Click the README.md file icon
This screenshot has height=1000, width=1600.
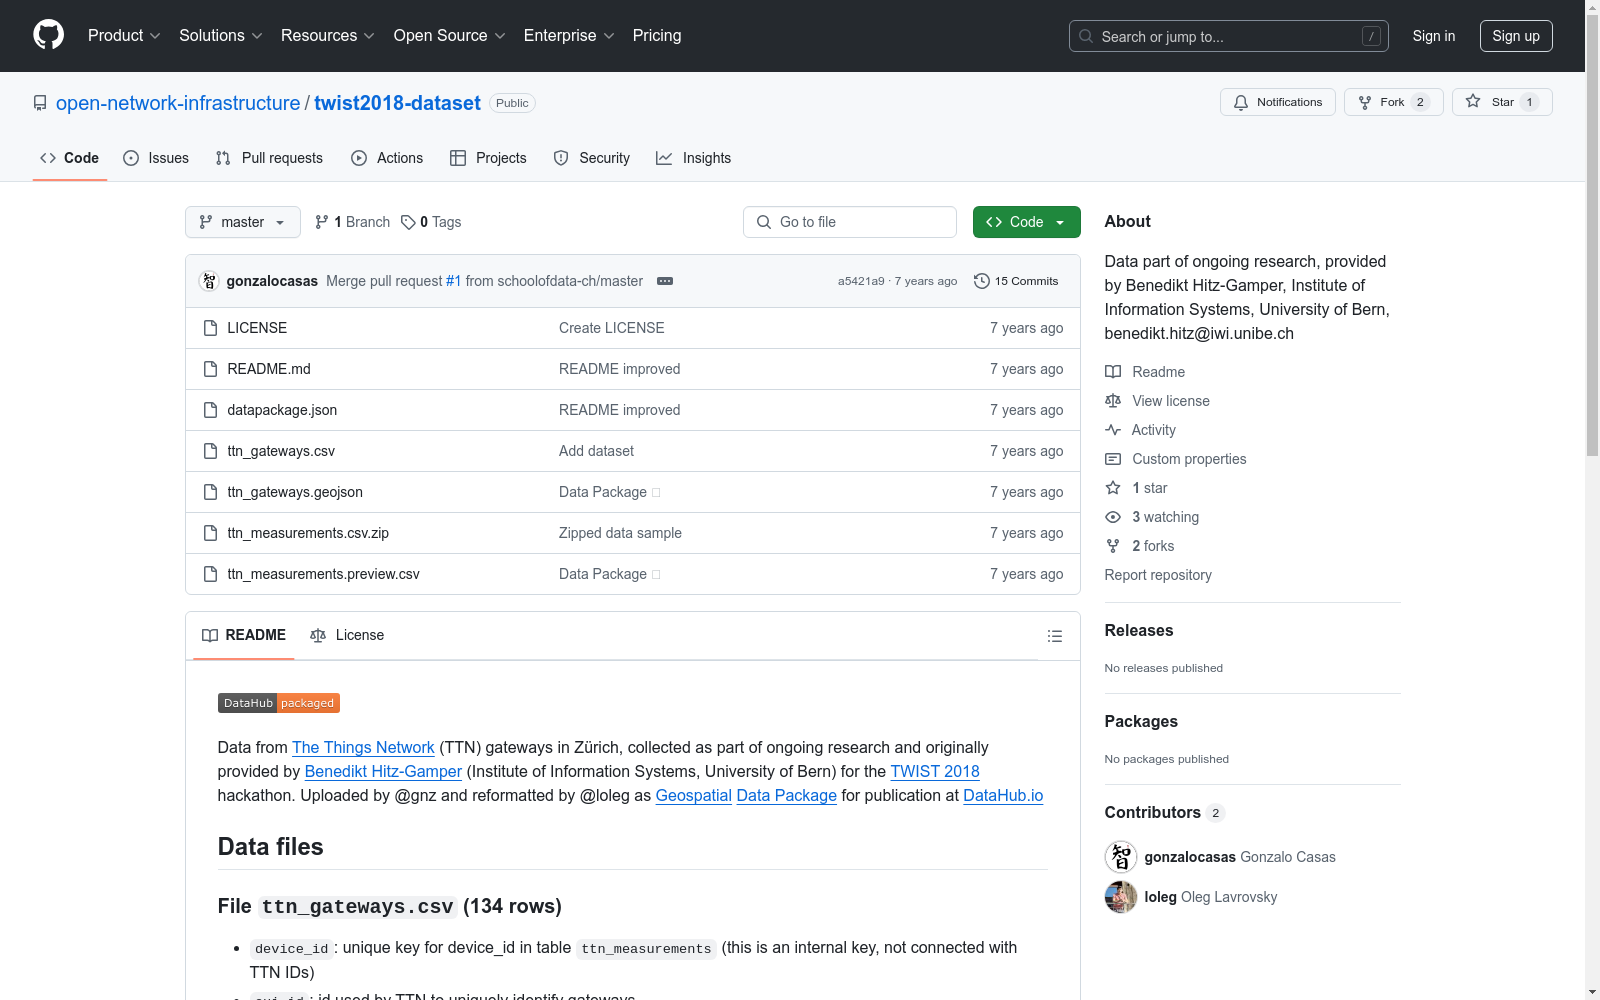(210, 369)
